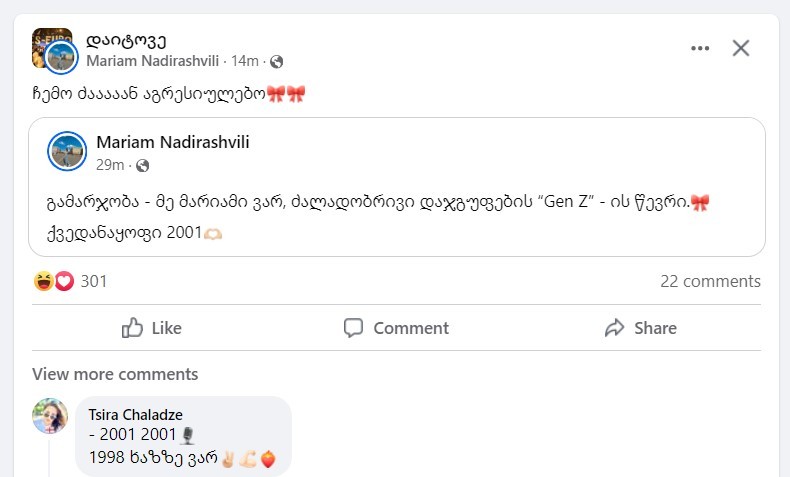Click the Comment speech bubble icon
The width and height of the screenshot is (790, 477).
point(353,328)
